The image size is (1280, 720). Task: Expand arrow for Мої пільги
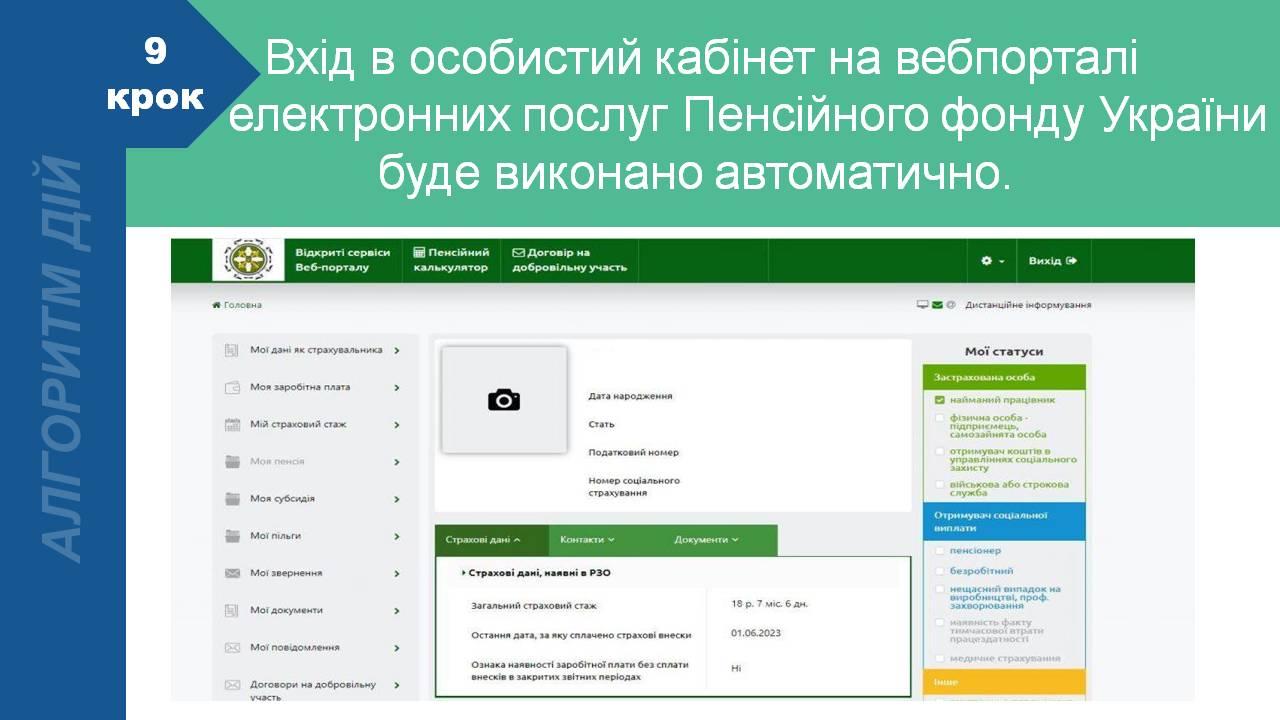[397, 537]
